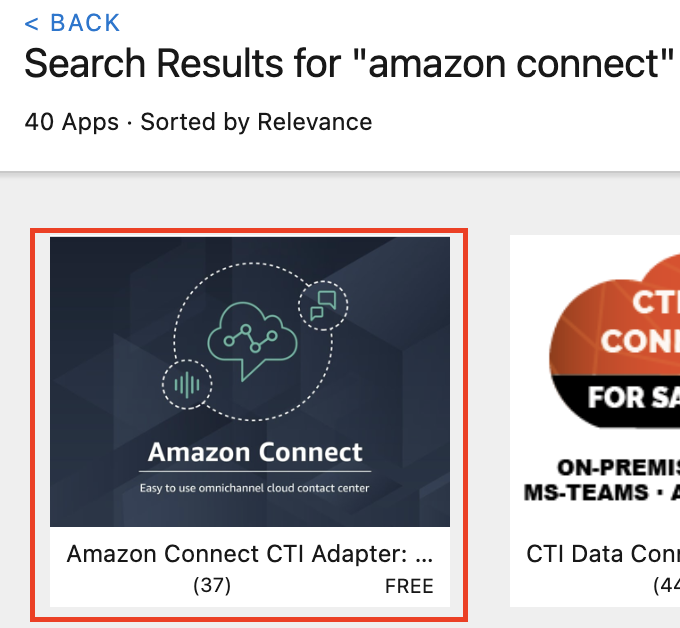Click the FREE price label
Viewport: 680px width, 628px height.
(409, 586)
